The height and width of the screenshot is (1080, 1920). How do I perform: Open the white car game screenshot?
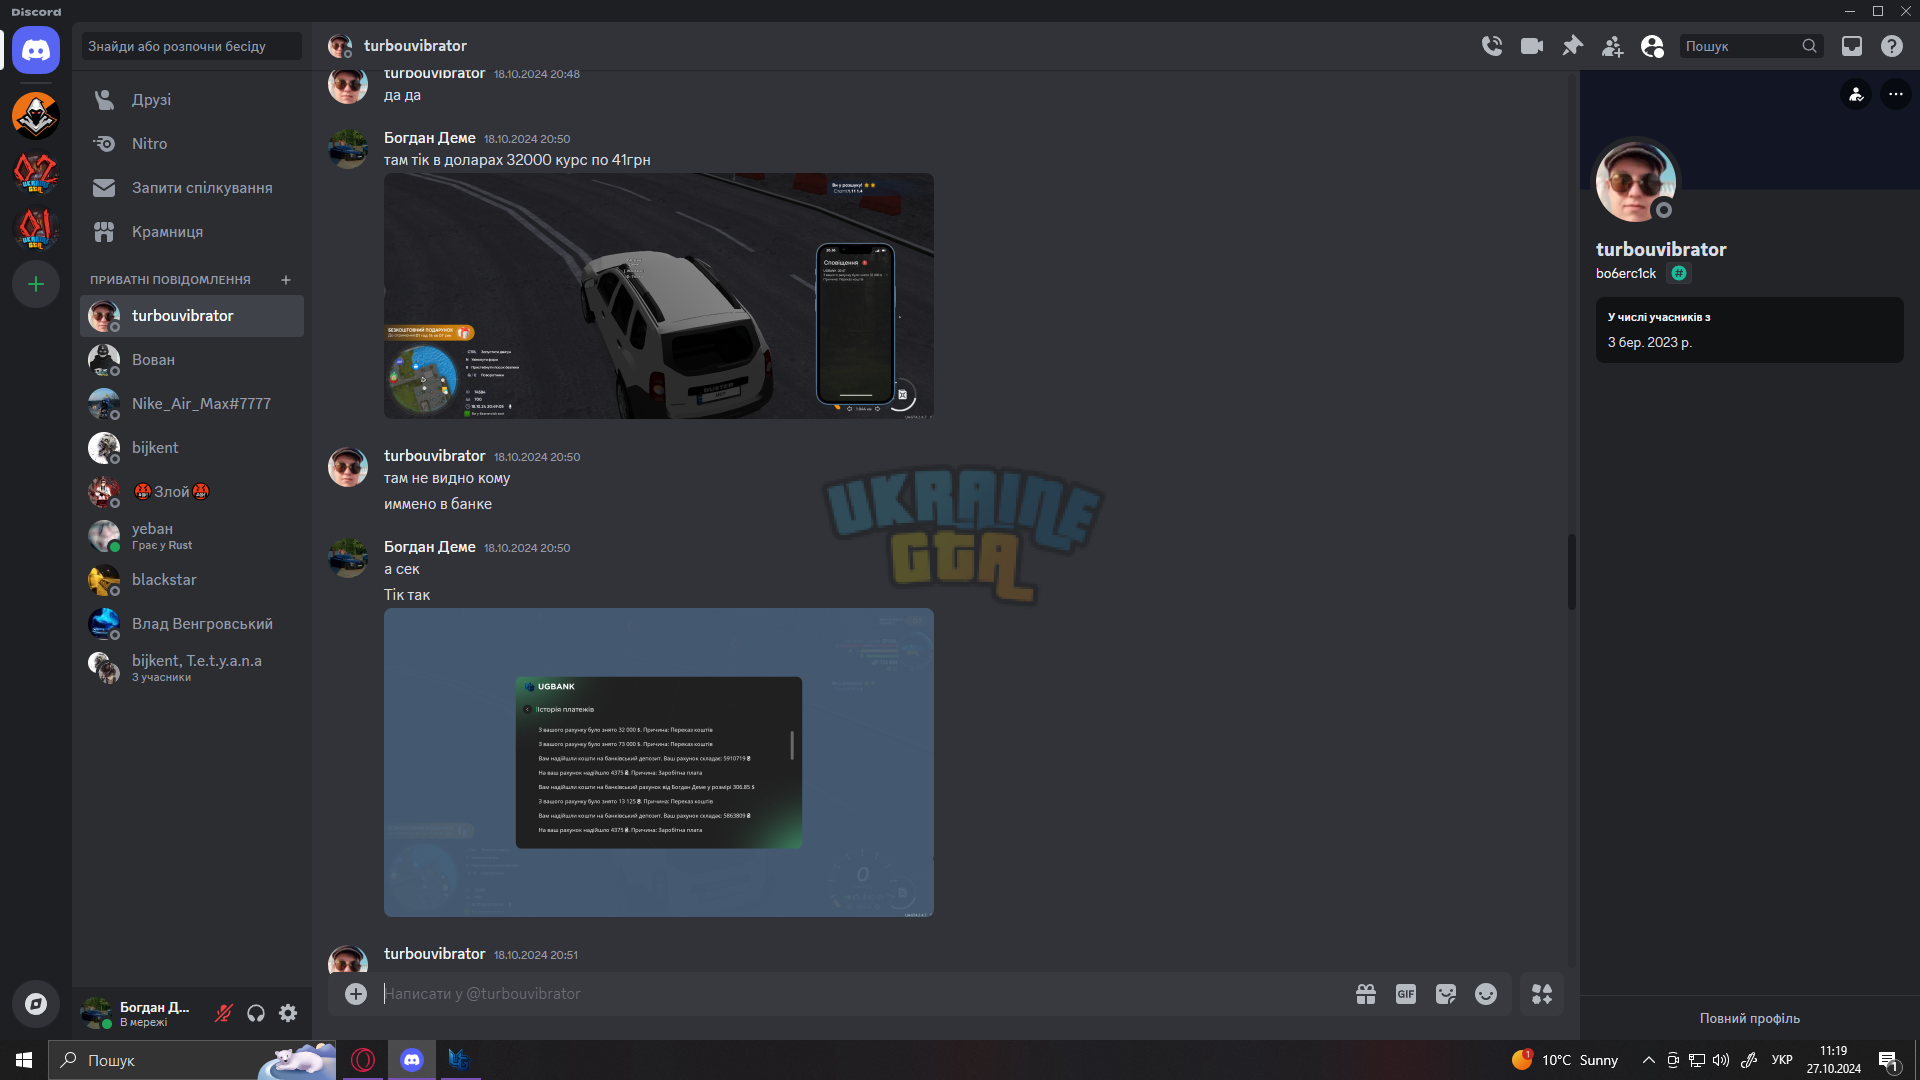click(x=659, y=296)
